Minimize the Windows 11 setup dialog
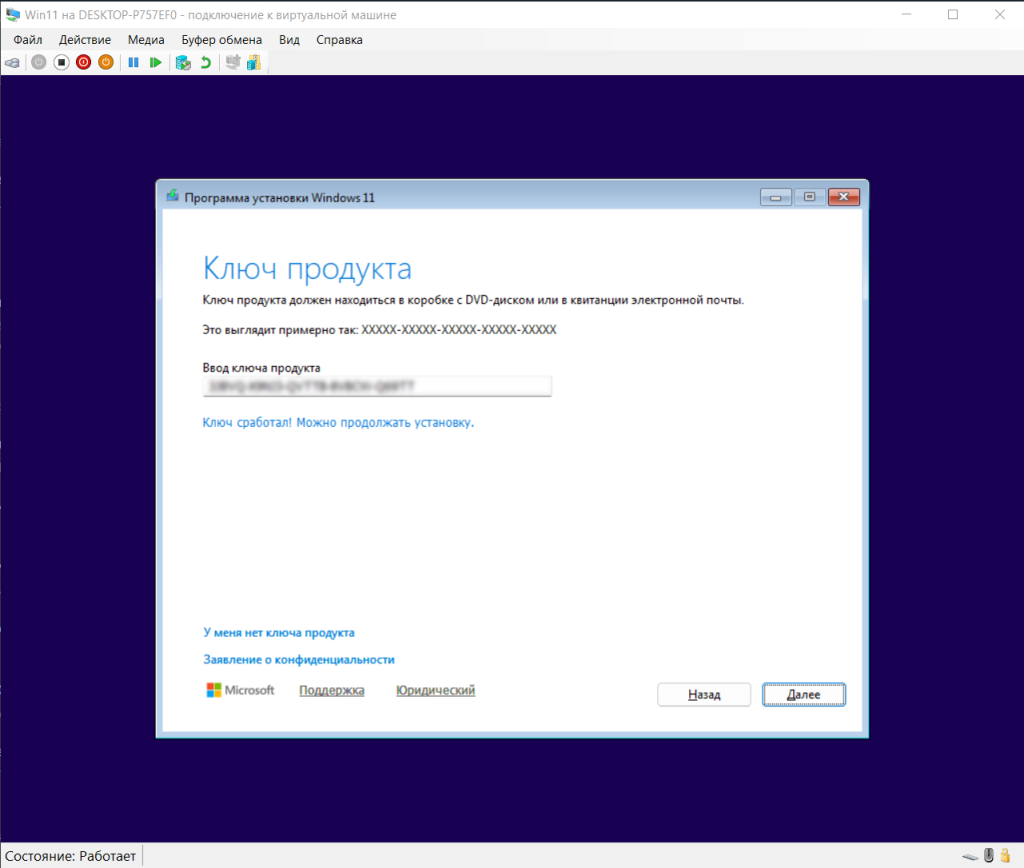Screen dimensions: 1024x868 [776, 197]
